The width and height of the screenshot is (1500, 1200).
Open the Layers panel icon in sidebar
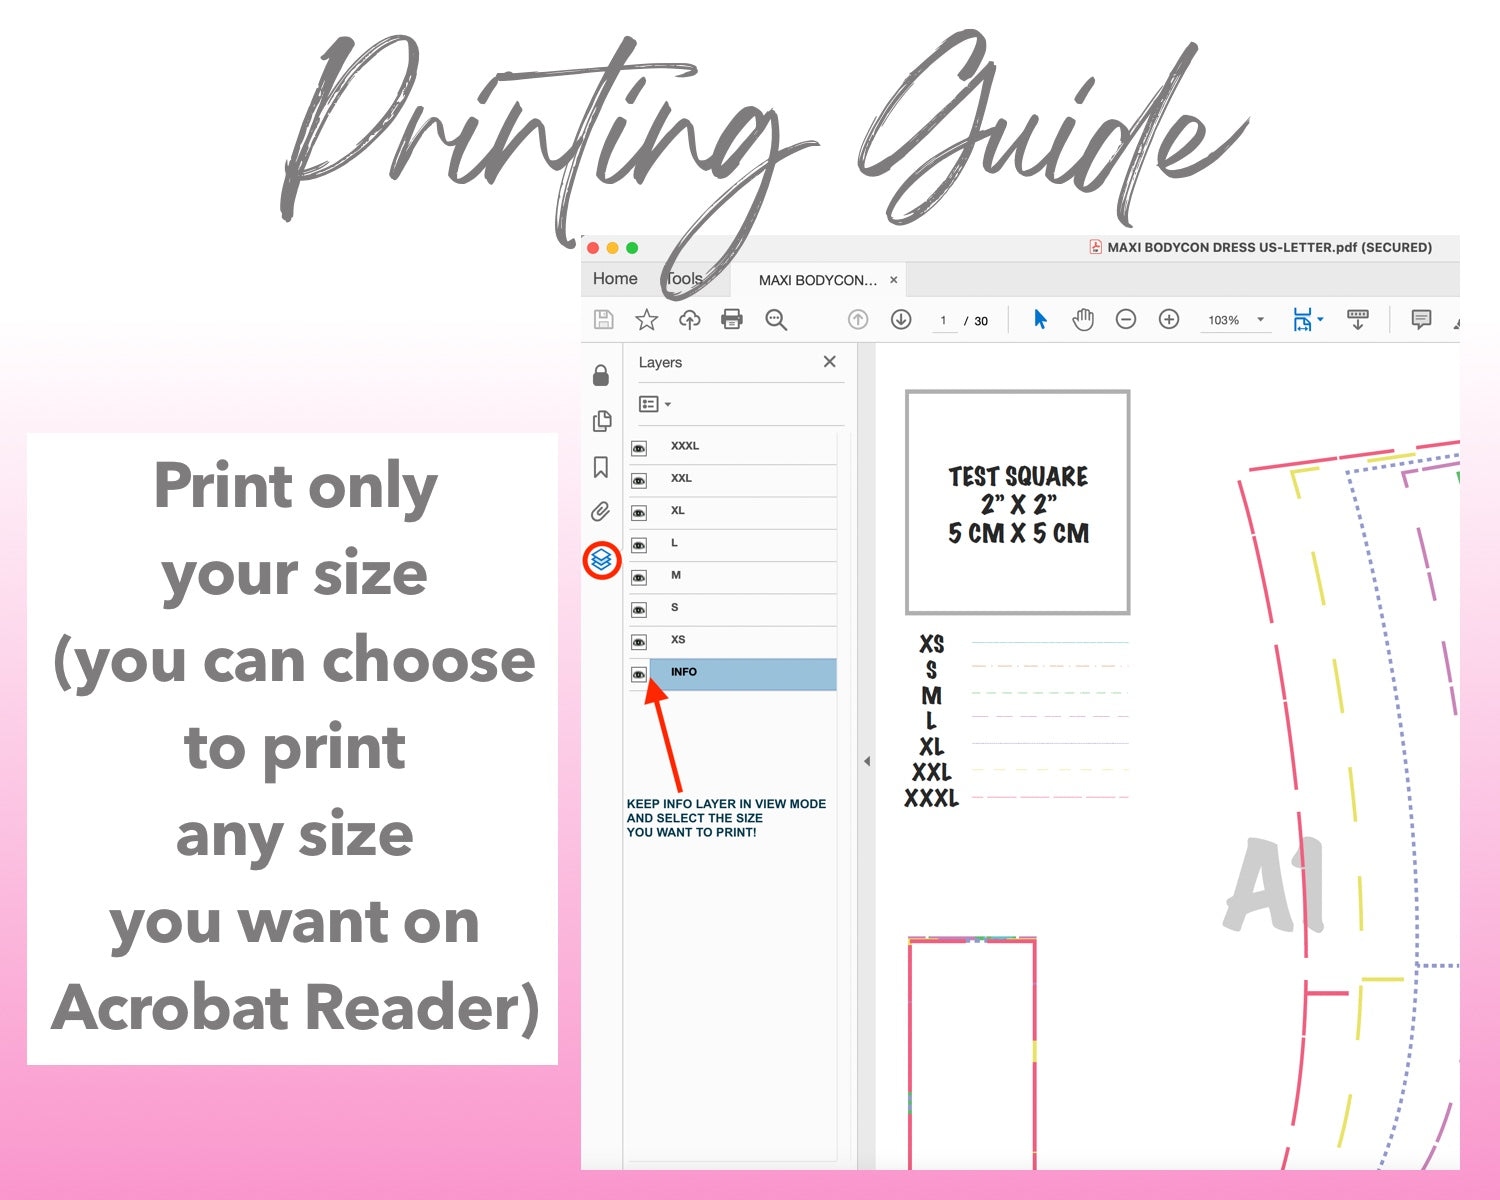tap(601, 560)
